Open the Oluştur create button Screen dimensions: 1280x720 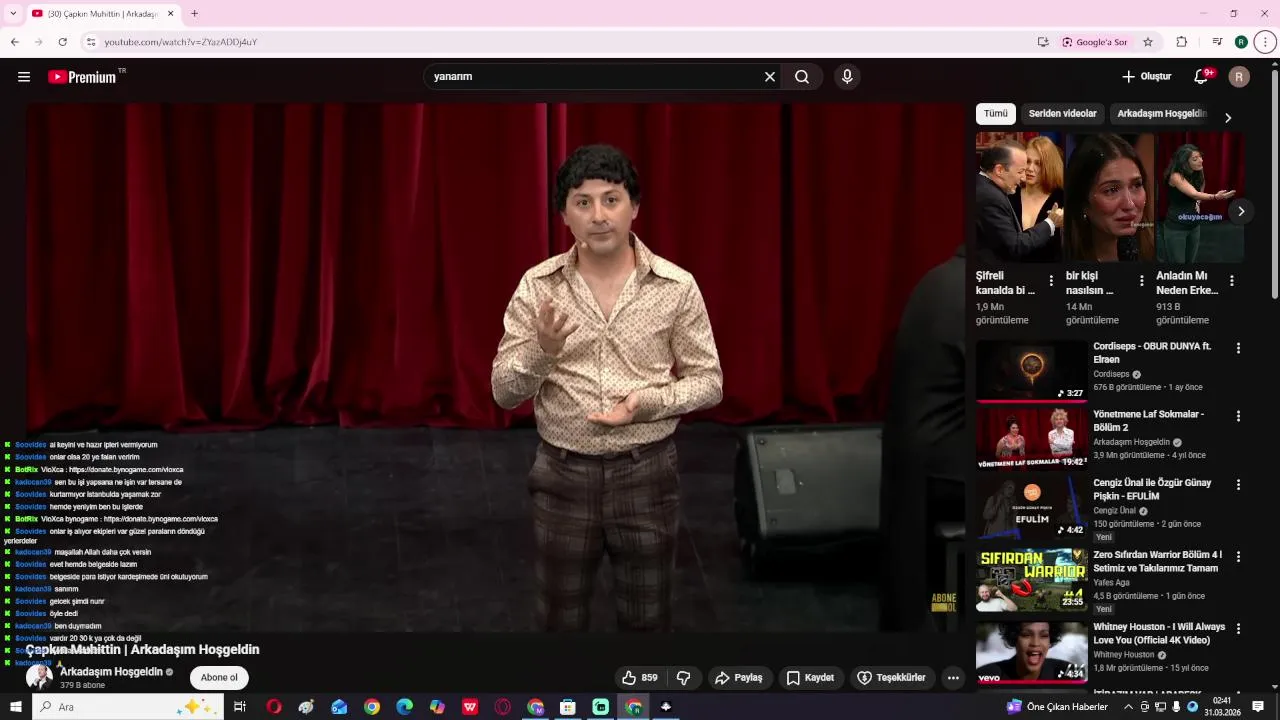pyautogui.click(x=1146, y=77)
